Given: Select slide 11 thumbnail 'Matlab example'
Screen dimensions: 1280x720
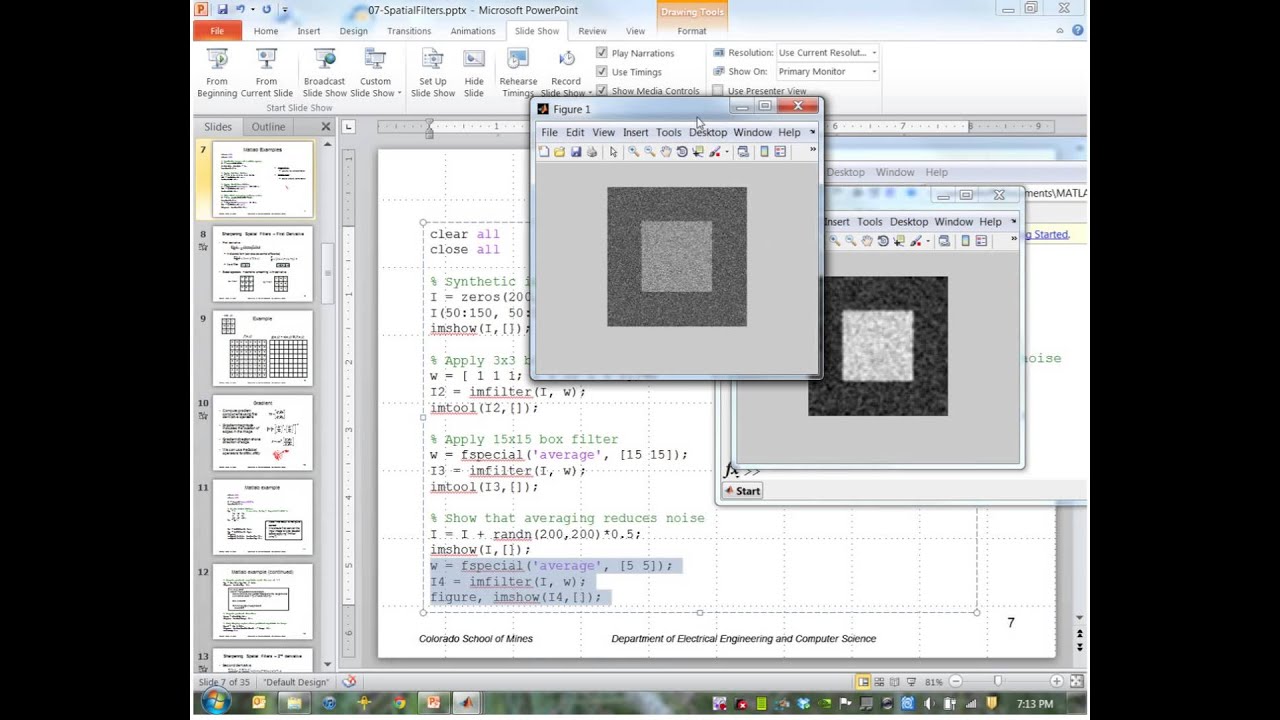Looking at the screenshot, I should click(x=263, y=516).
